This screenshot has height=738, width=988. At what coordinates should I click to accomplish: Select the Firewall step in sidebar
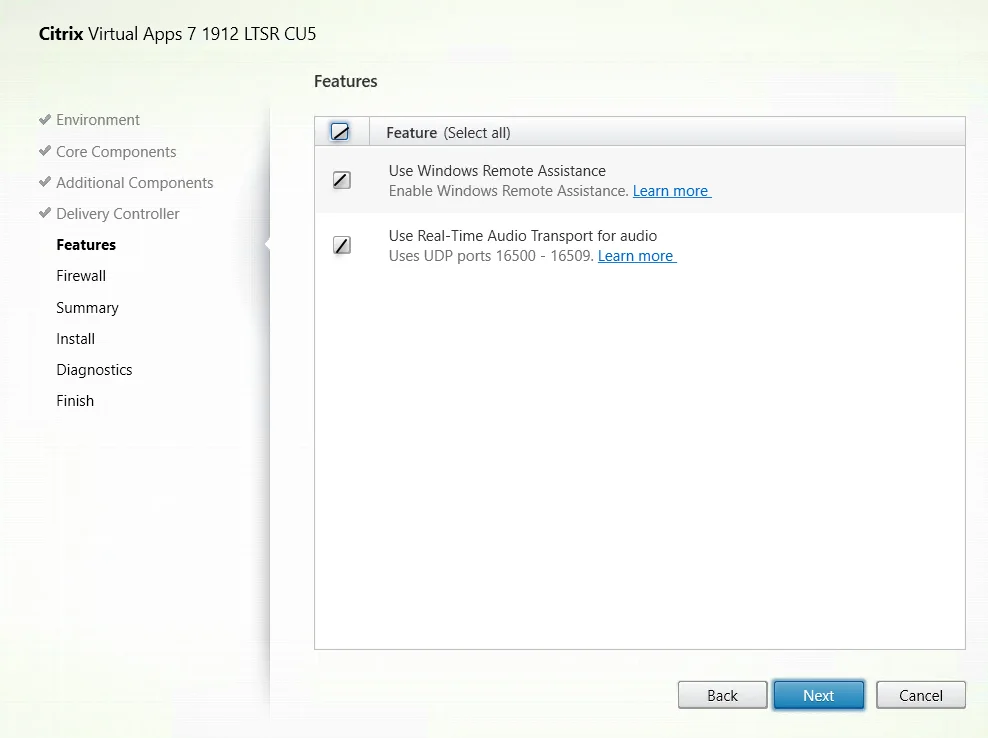[81, 275]
